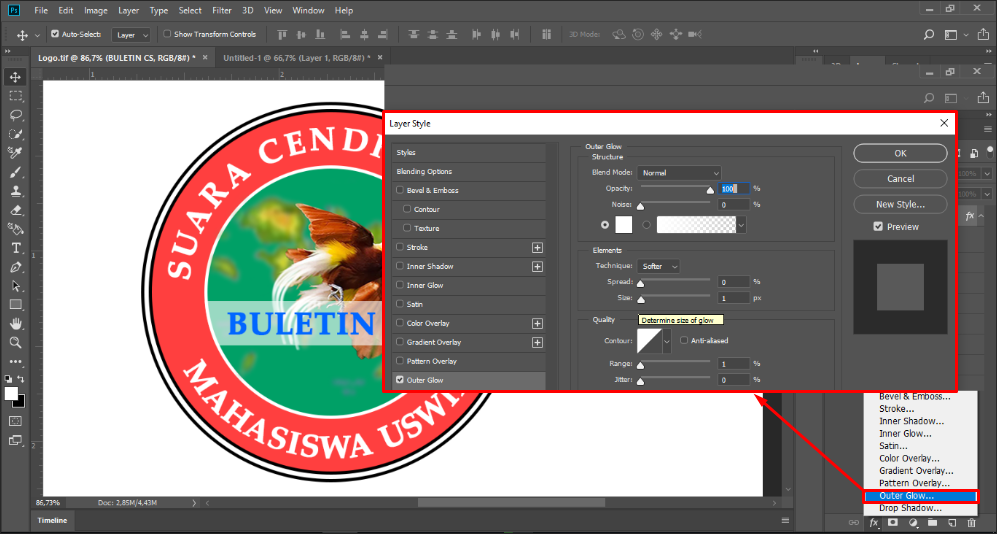997x534 pixels.
Task: Uncheck the Outer Glow checkbox
Action: [x=399, y=380]
